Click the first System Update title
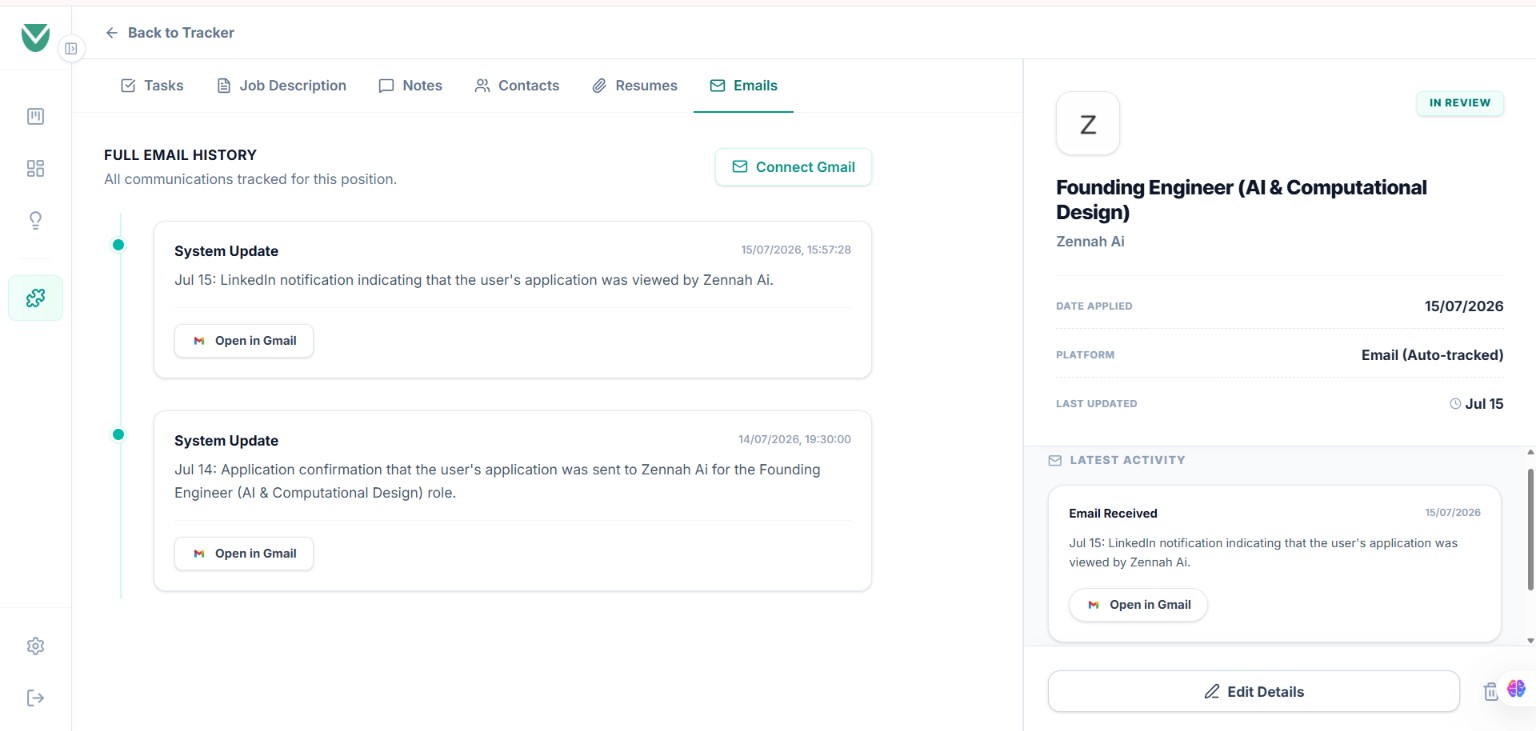This screenshot has height=731, width=1536. pos(226,251)
